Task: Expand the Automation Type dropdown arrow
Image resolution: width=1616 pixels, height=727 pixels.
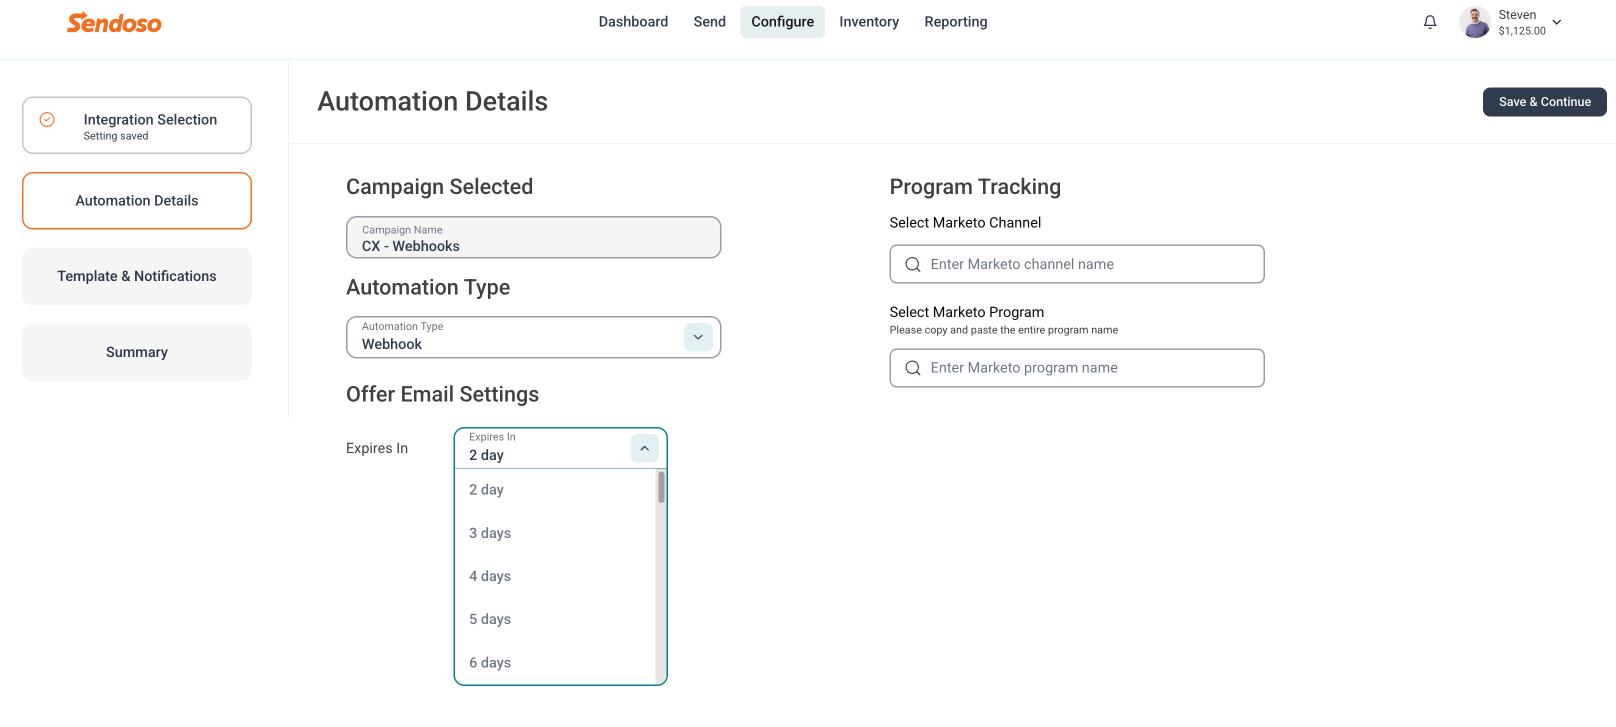Action: [x=698, y=337]
